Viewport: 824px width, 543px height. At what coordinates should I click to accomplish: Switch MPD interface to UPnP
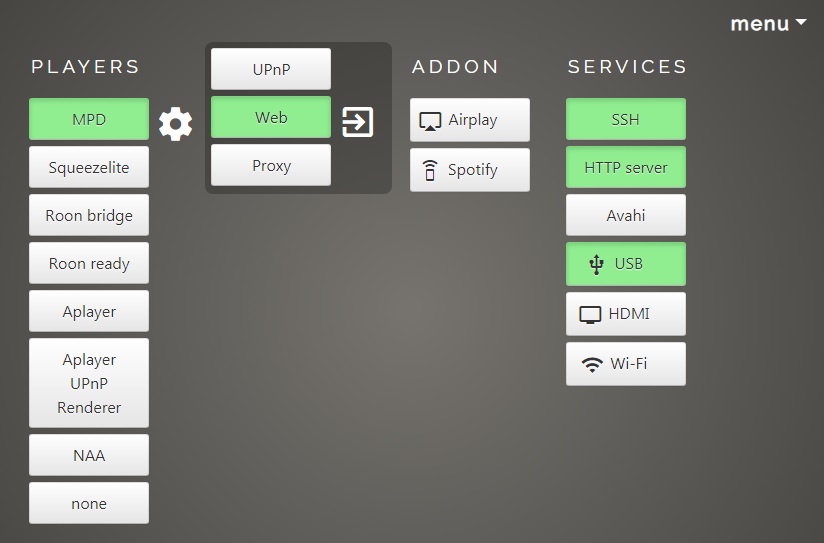pos(271,69)
